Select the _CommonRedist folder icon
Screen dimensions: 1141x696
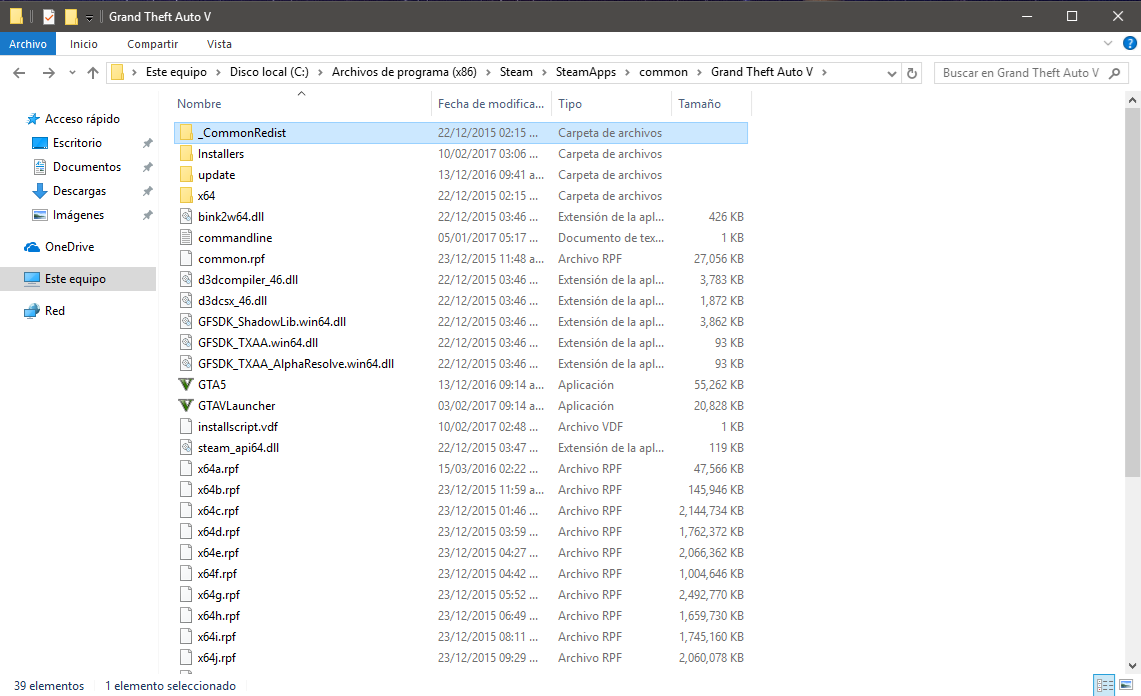[x=186, y=133]
